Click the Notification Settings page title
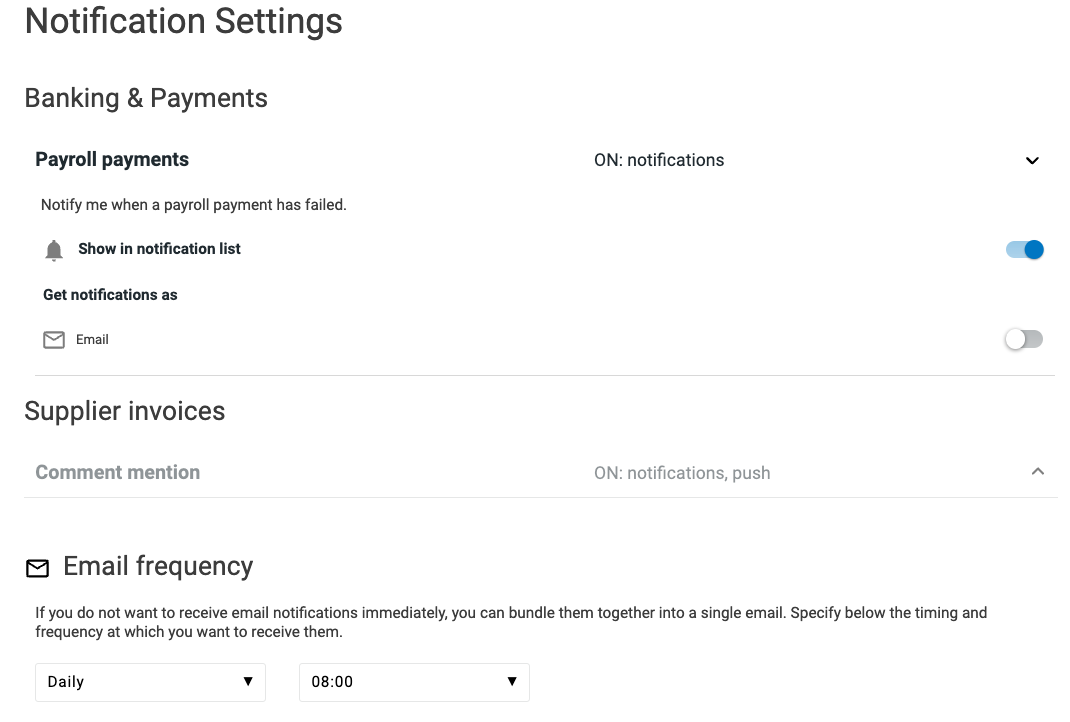 pyautogui.click(x=183, y=21)
